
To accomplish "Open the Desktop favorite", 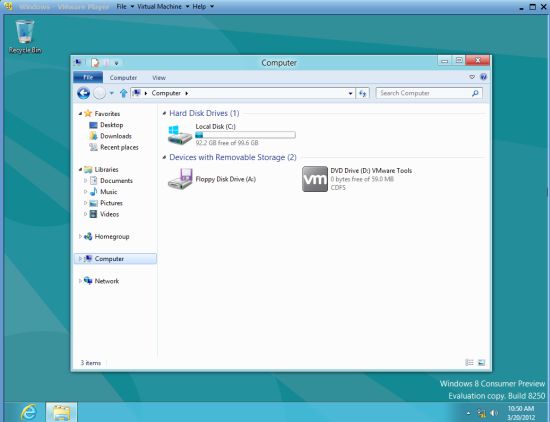I will [x=112, y=125].
